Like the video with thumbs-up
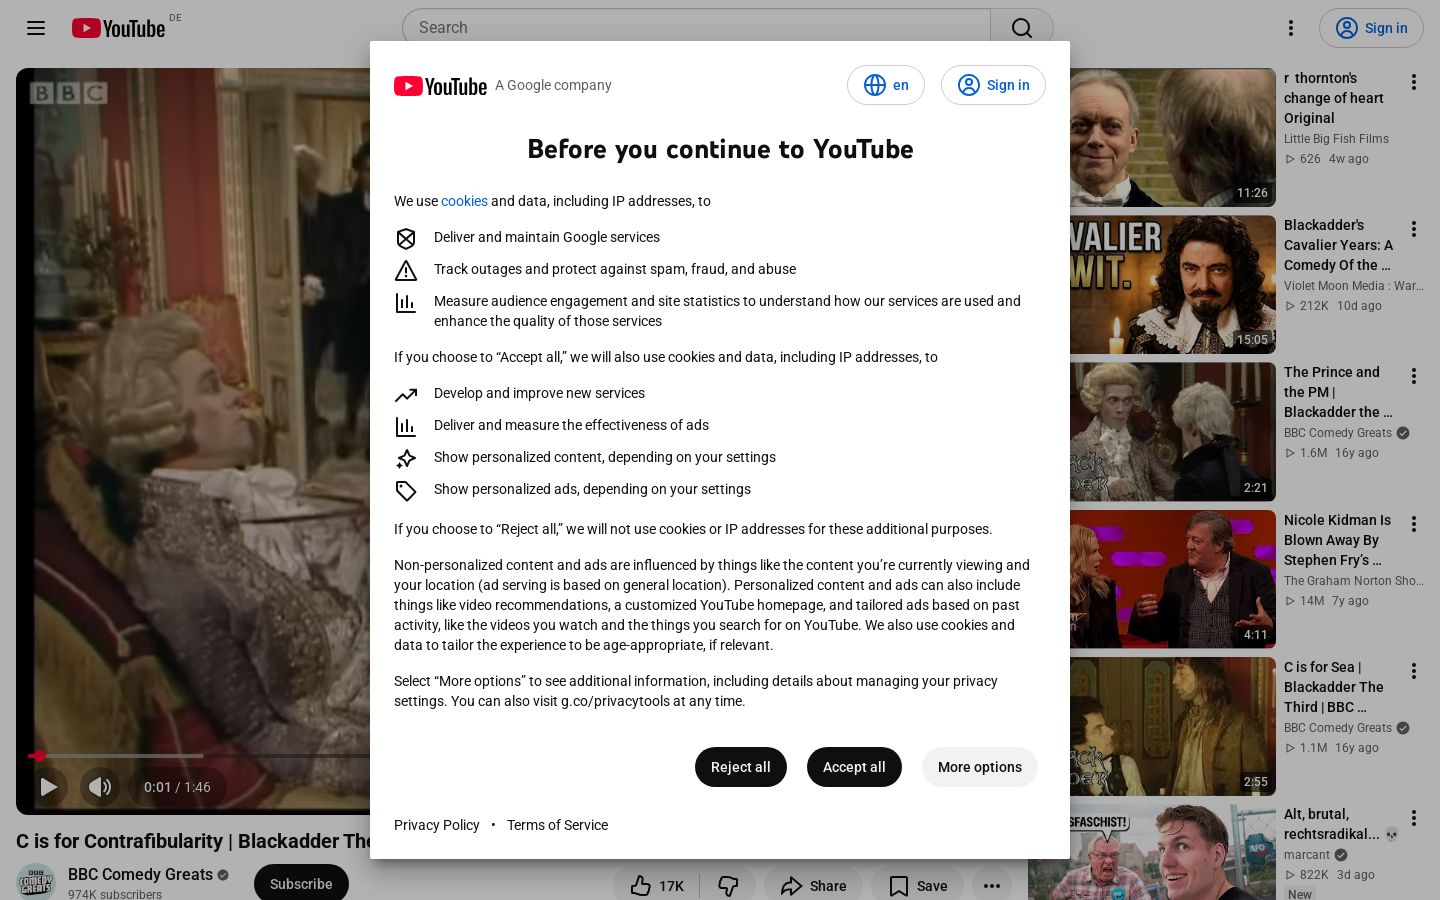This screenshot has height=900, width=1440. click(657, 886)
